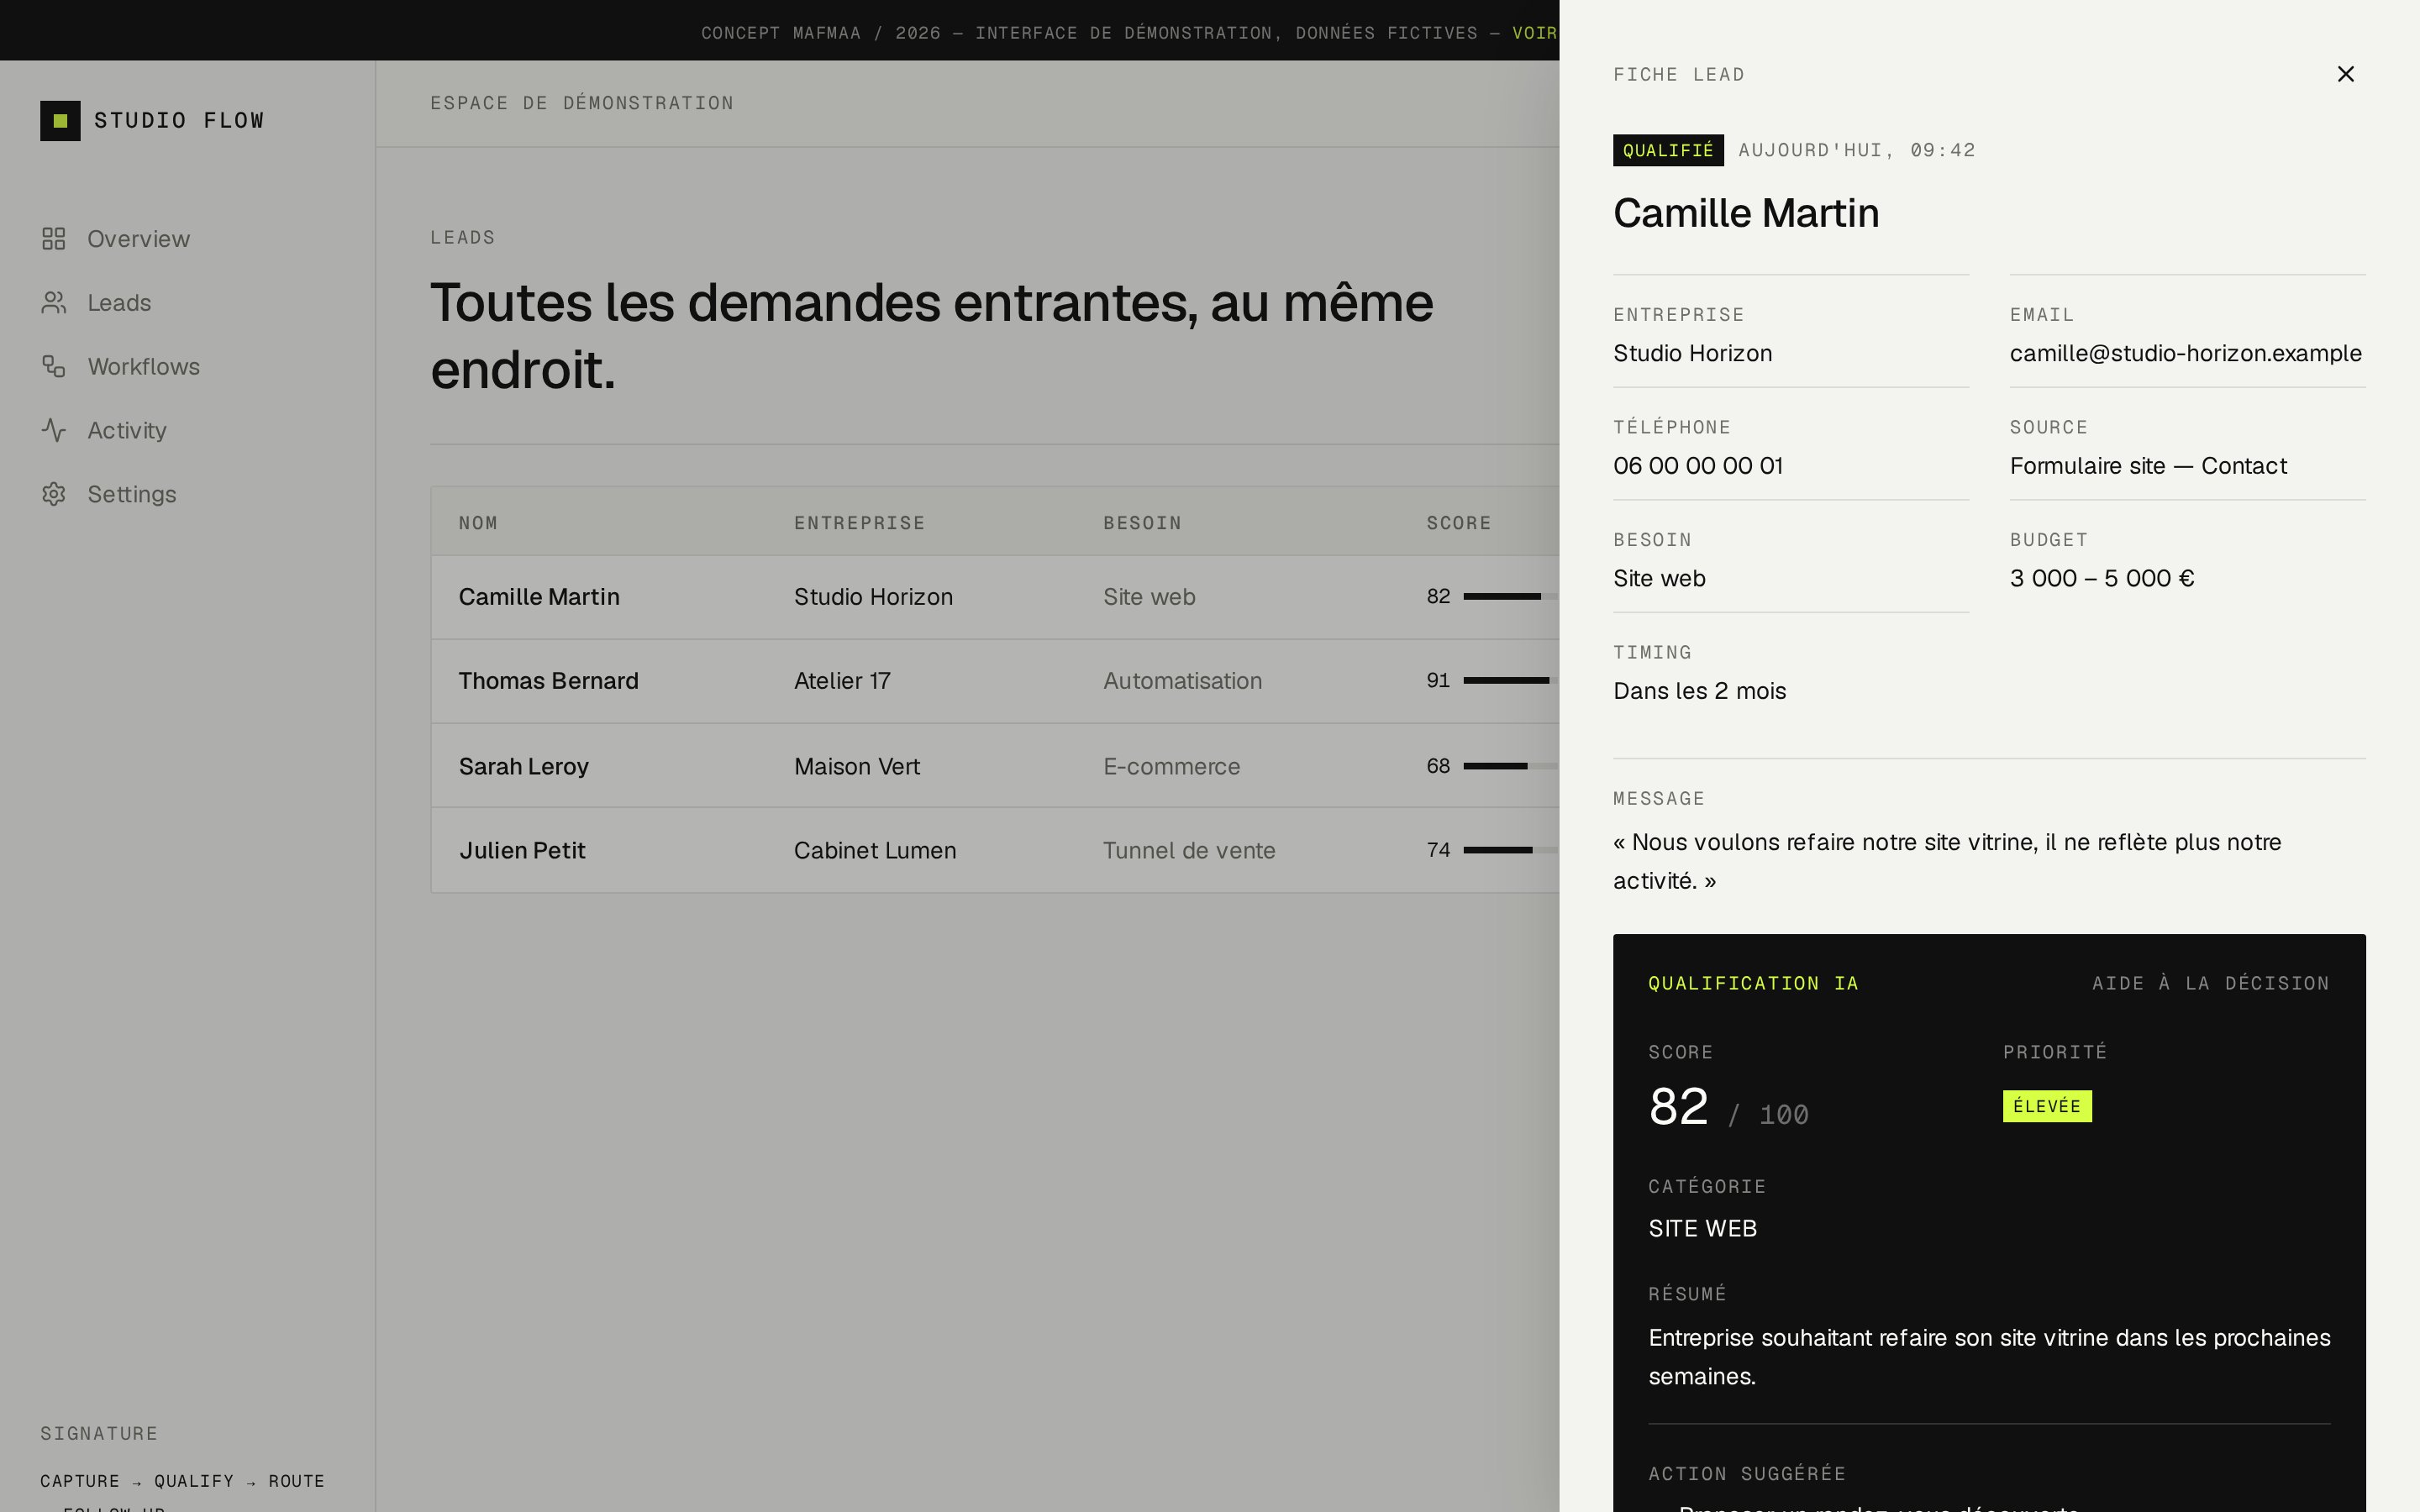
Task: Click the Leads people icon
Action: coord(54,303)
